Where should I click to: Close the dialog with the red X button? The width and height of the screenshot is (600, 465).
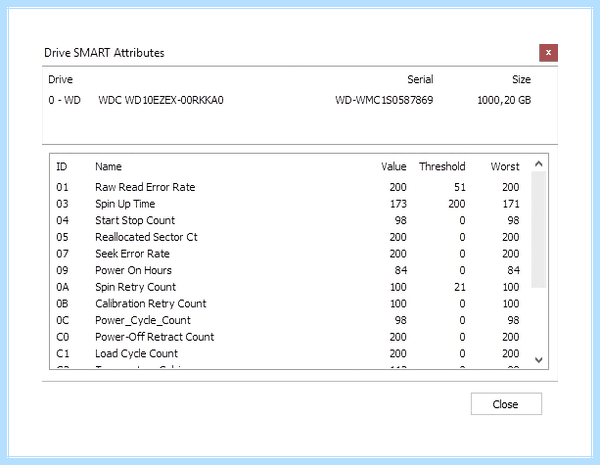coord(548,53)
